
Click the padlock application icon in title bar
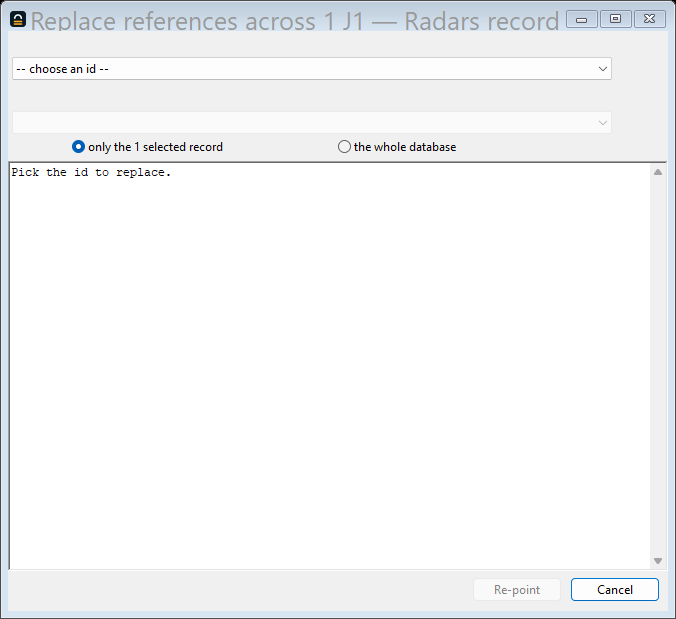18,19
